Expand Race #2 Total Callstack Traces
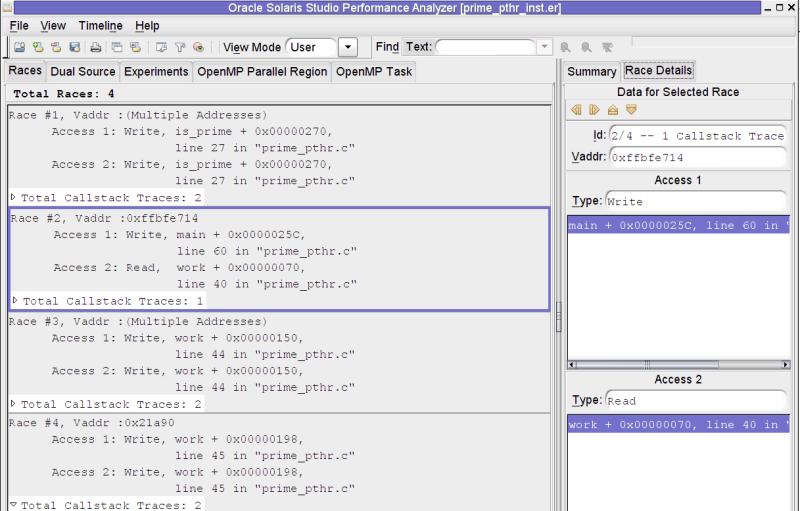 (x=15, y=300)
